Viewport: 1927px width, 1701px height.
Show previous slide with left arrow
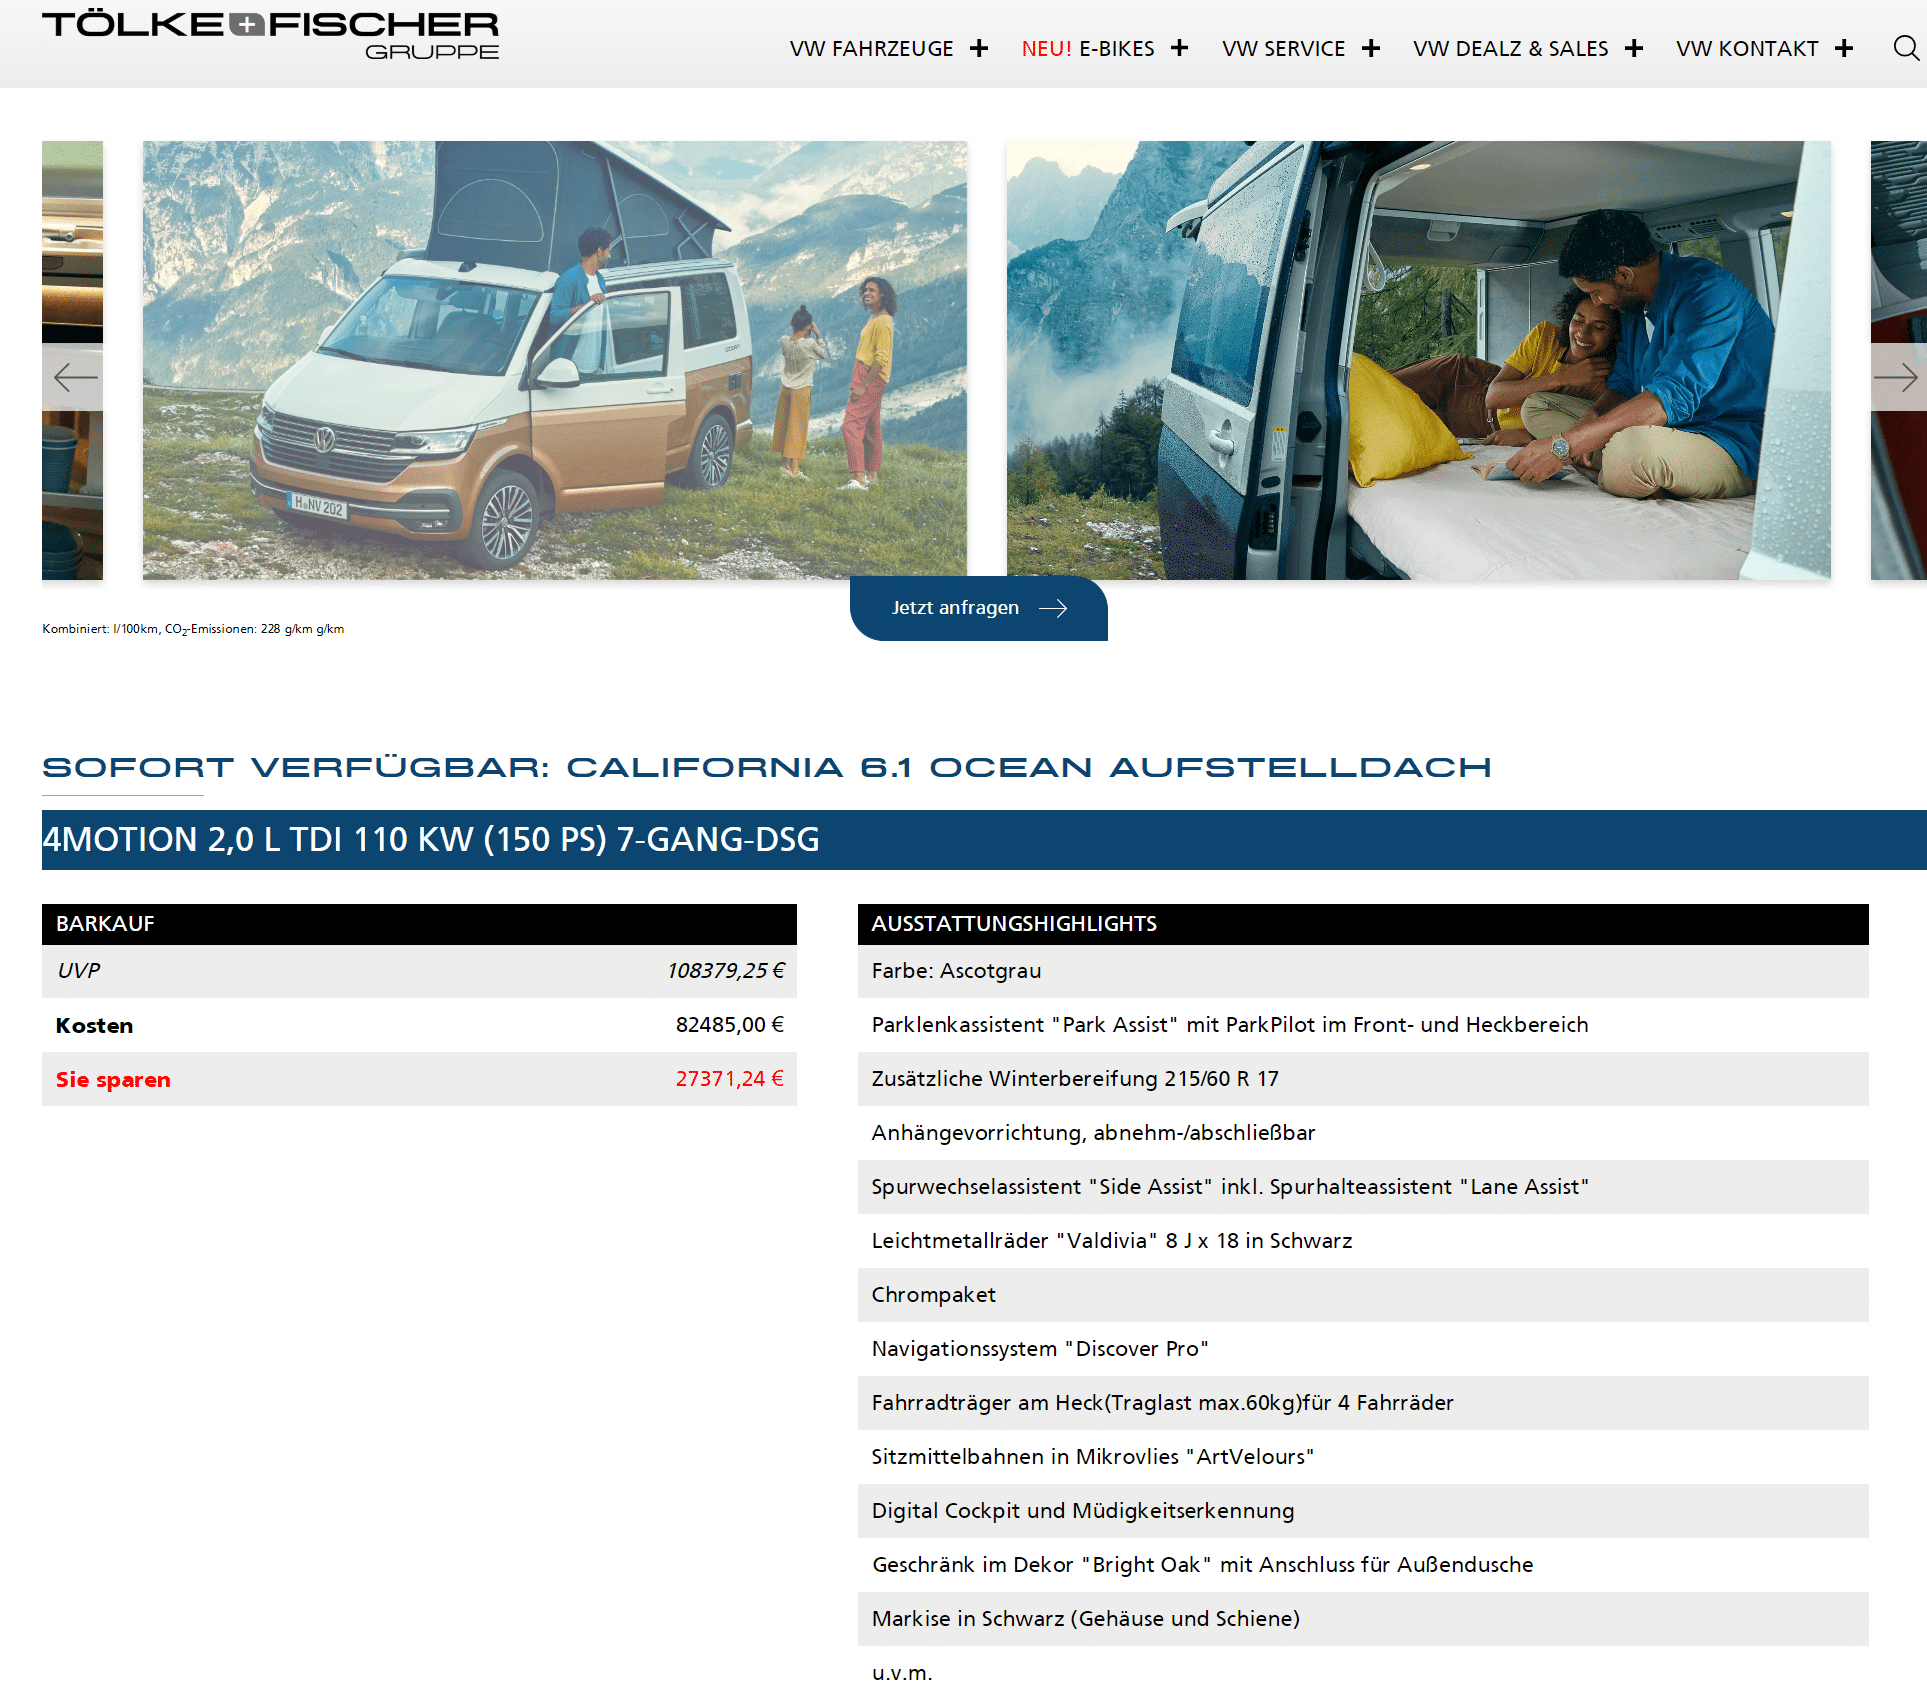pyautogui.click(x=74, y=377)
